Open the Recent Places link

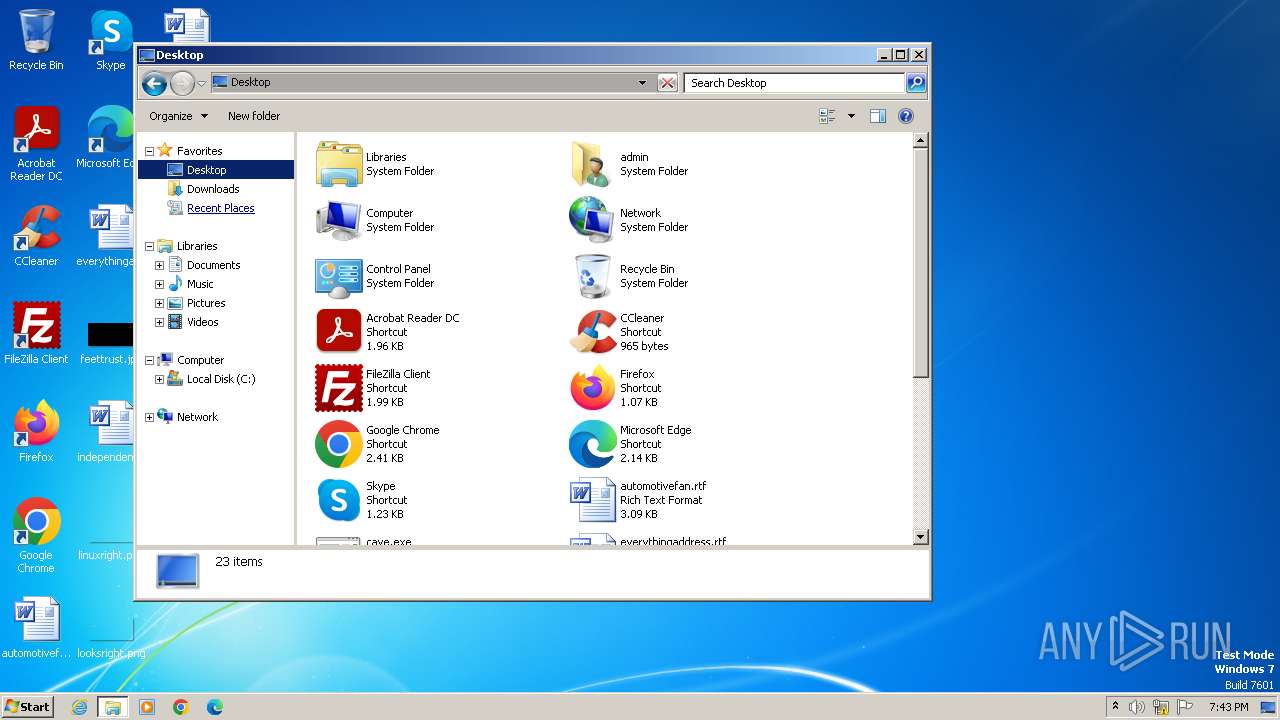click(x=221, y=208)
